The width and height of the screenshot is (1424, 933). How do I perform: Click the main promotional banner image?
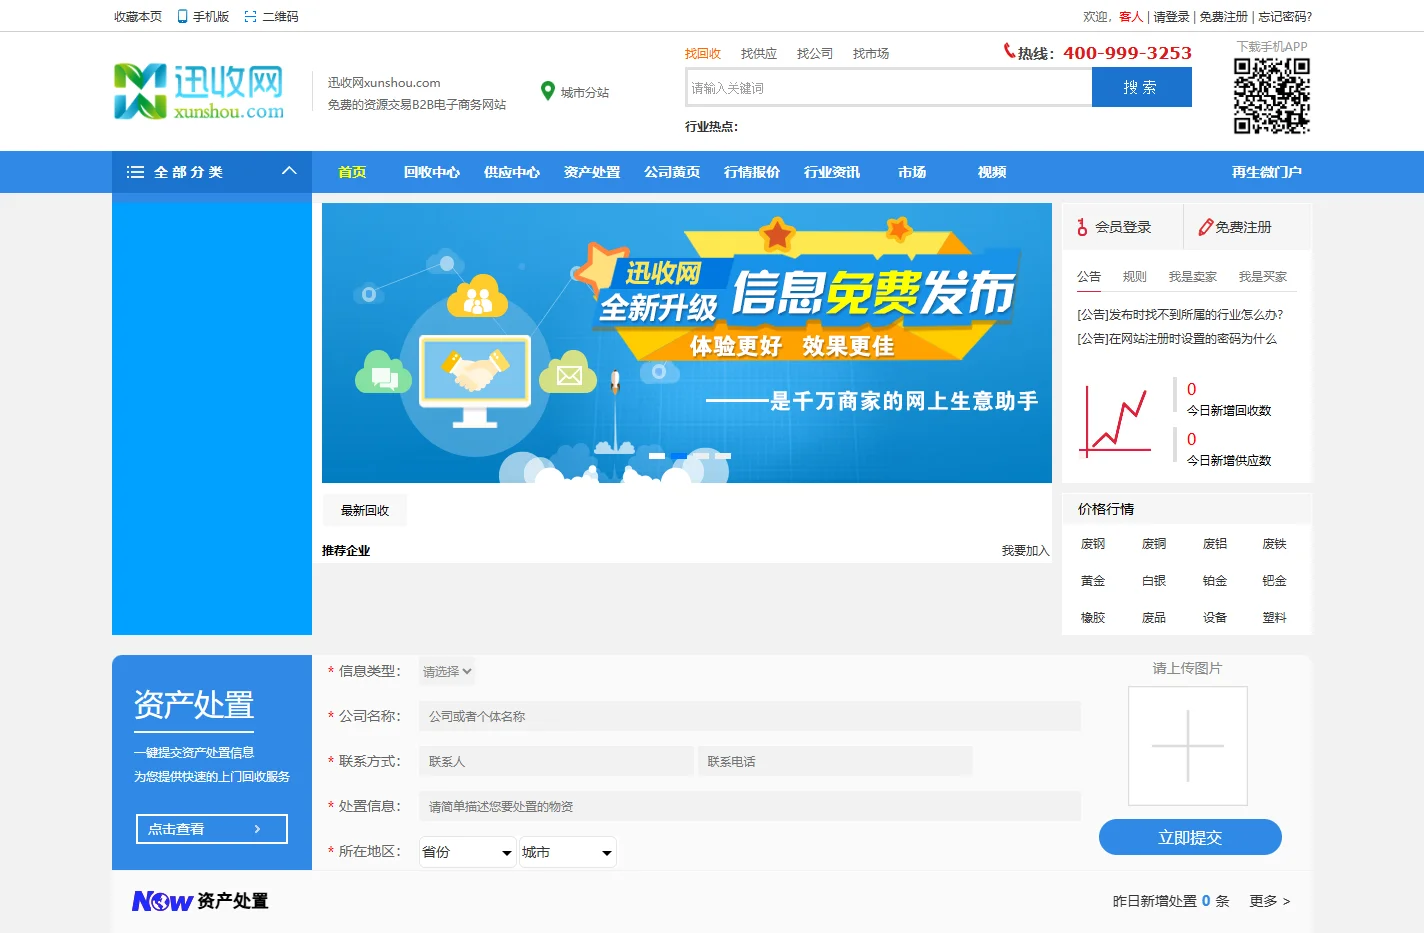[687, 343]
